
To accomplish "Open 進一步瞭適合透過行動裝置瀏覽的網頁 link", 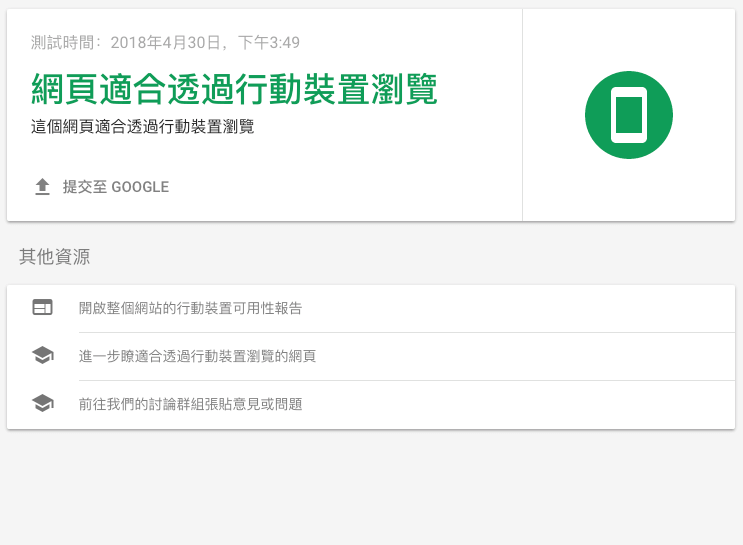I will [197, 356].
